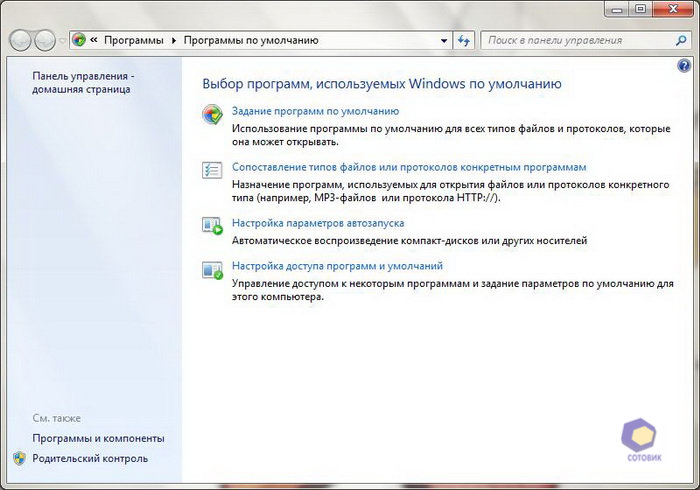Open Help with the blue question mark icon
Viewport: 700px width, 490px height.
[x=685, y=65]
